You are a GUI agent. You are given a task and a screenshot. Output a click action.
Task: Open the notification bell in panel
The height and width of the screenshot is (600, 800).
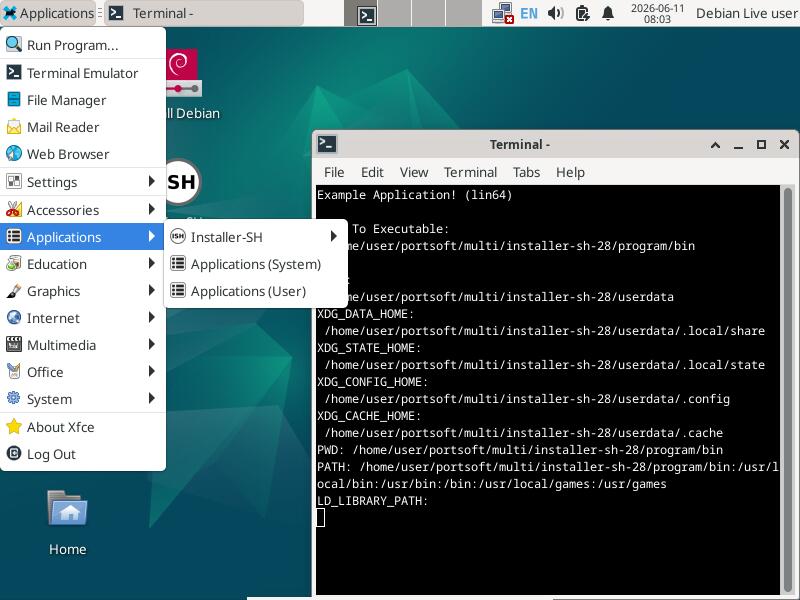(608, 13)
